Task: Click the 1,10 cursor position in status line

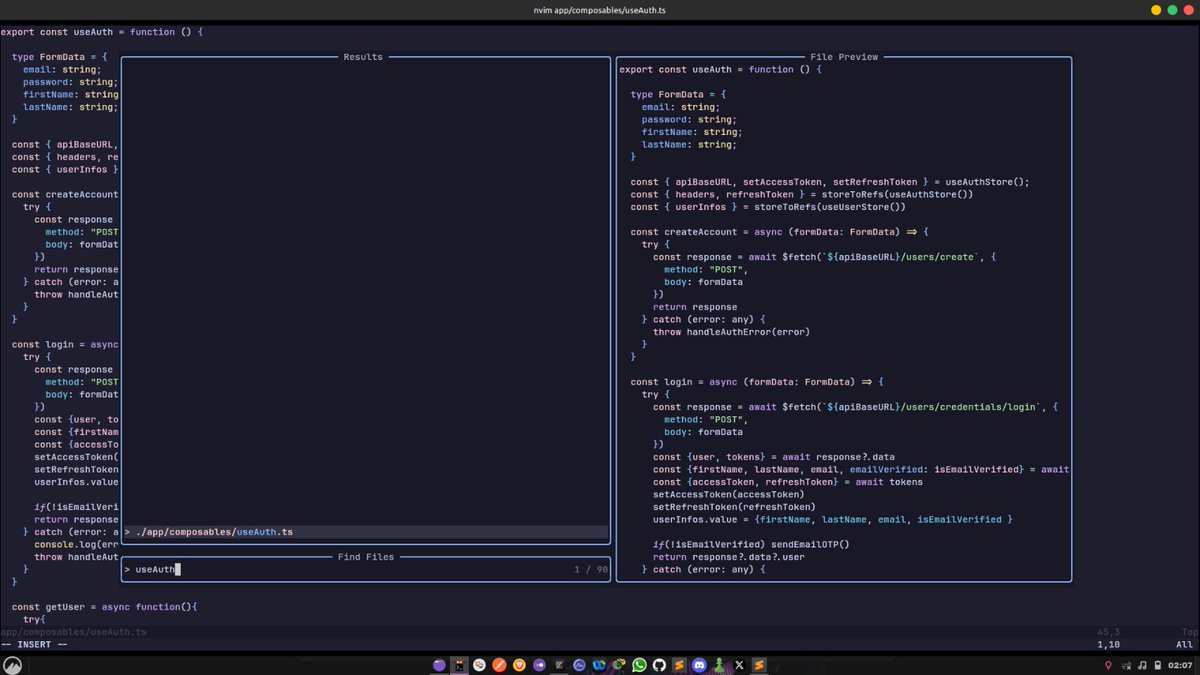Action: [x=1108, y=644]
